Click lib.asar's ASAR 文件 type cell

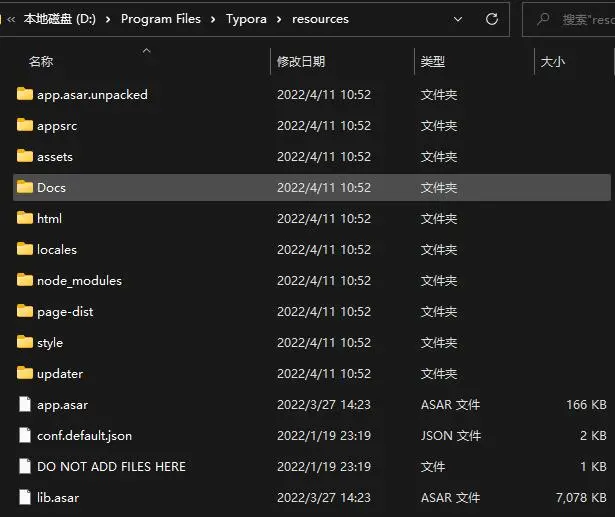click(450, 497)
